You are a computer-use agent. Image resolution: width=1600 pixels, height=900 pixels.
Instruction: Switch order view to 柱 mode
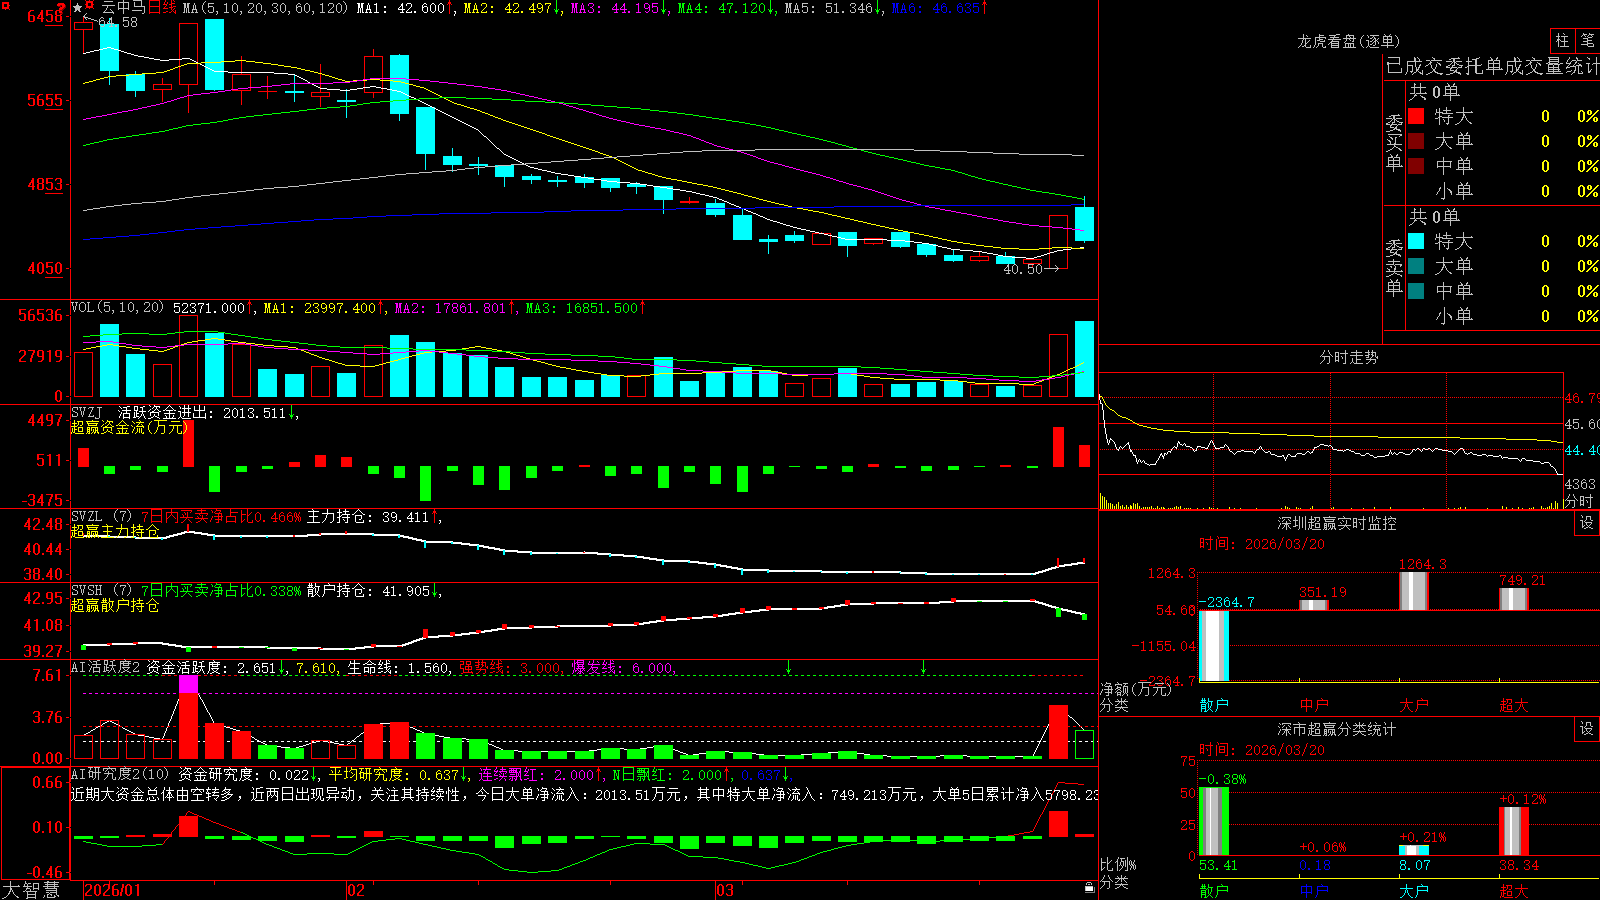tap(1562, 40)
